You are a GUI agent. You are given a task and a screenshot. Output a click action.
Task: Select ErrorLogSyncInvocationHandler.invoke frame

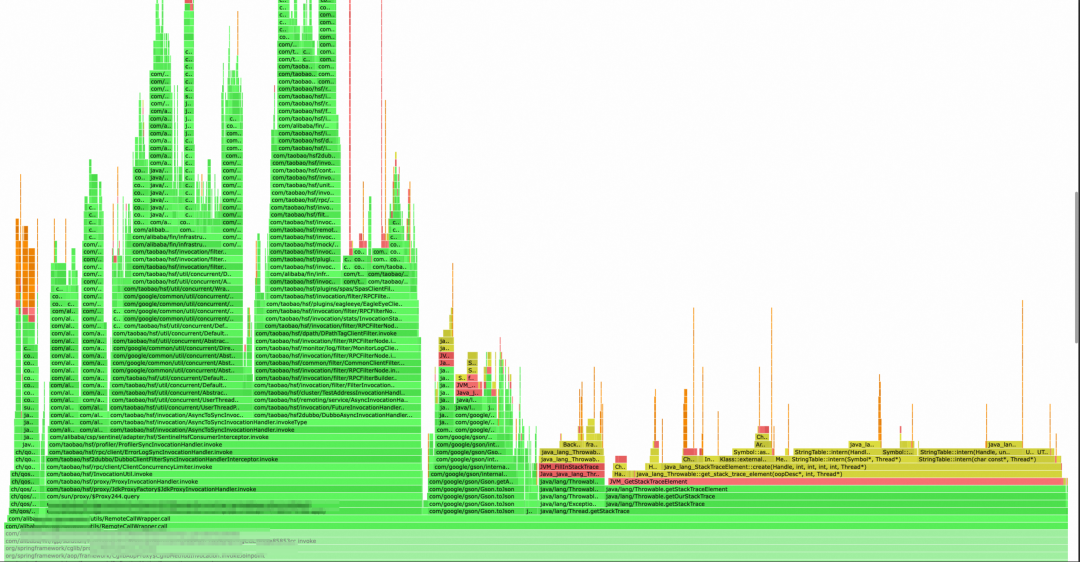pos(233,452)
